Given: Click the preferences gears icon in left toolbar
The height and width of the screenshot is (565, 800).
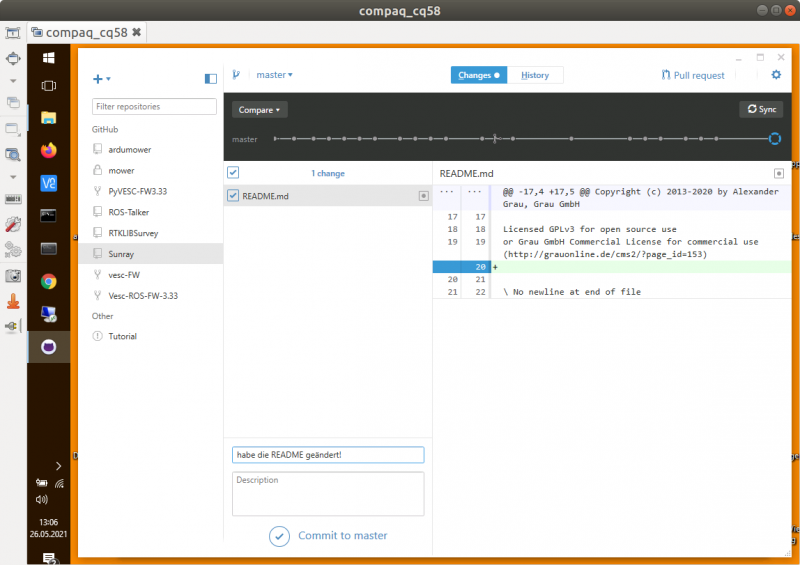Looking at the screenshot, I should [13, 250].
